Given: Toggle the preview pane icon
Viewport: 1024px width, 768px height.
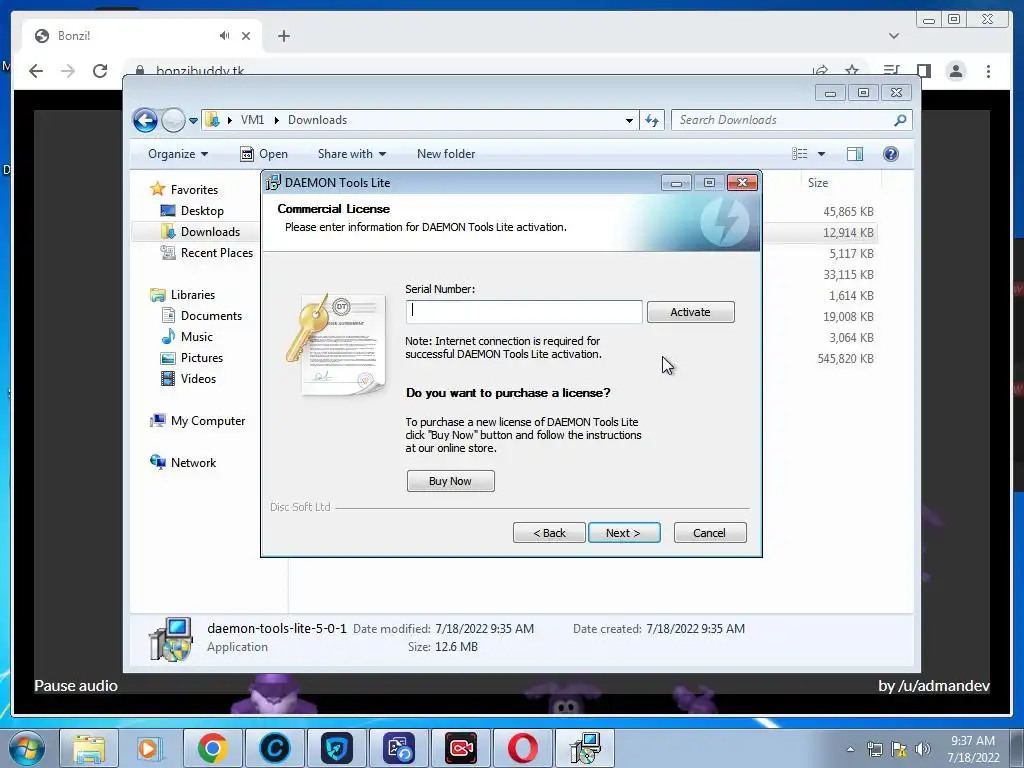Looking at the screenshot, I should click(x=855, y=154).
